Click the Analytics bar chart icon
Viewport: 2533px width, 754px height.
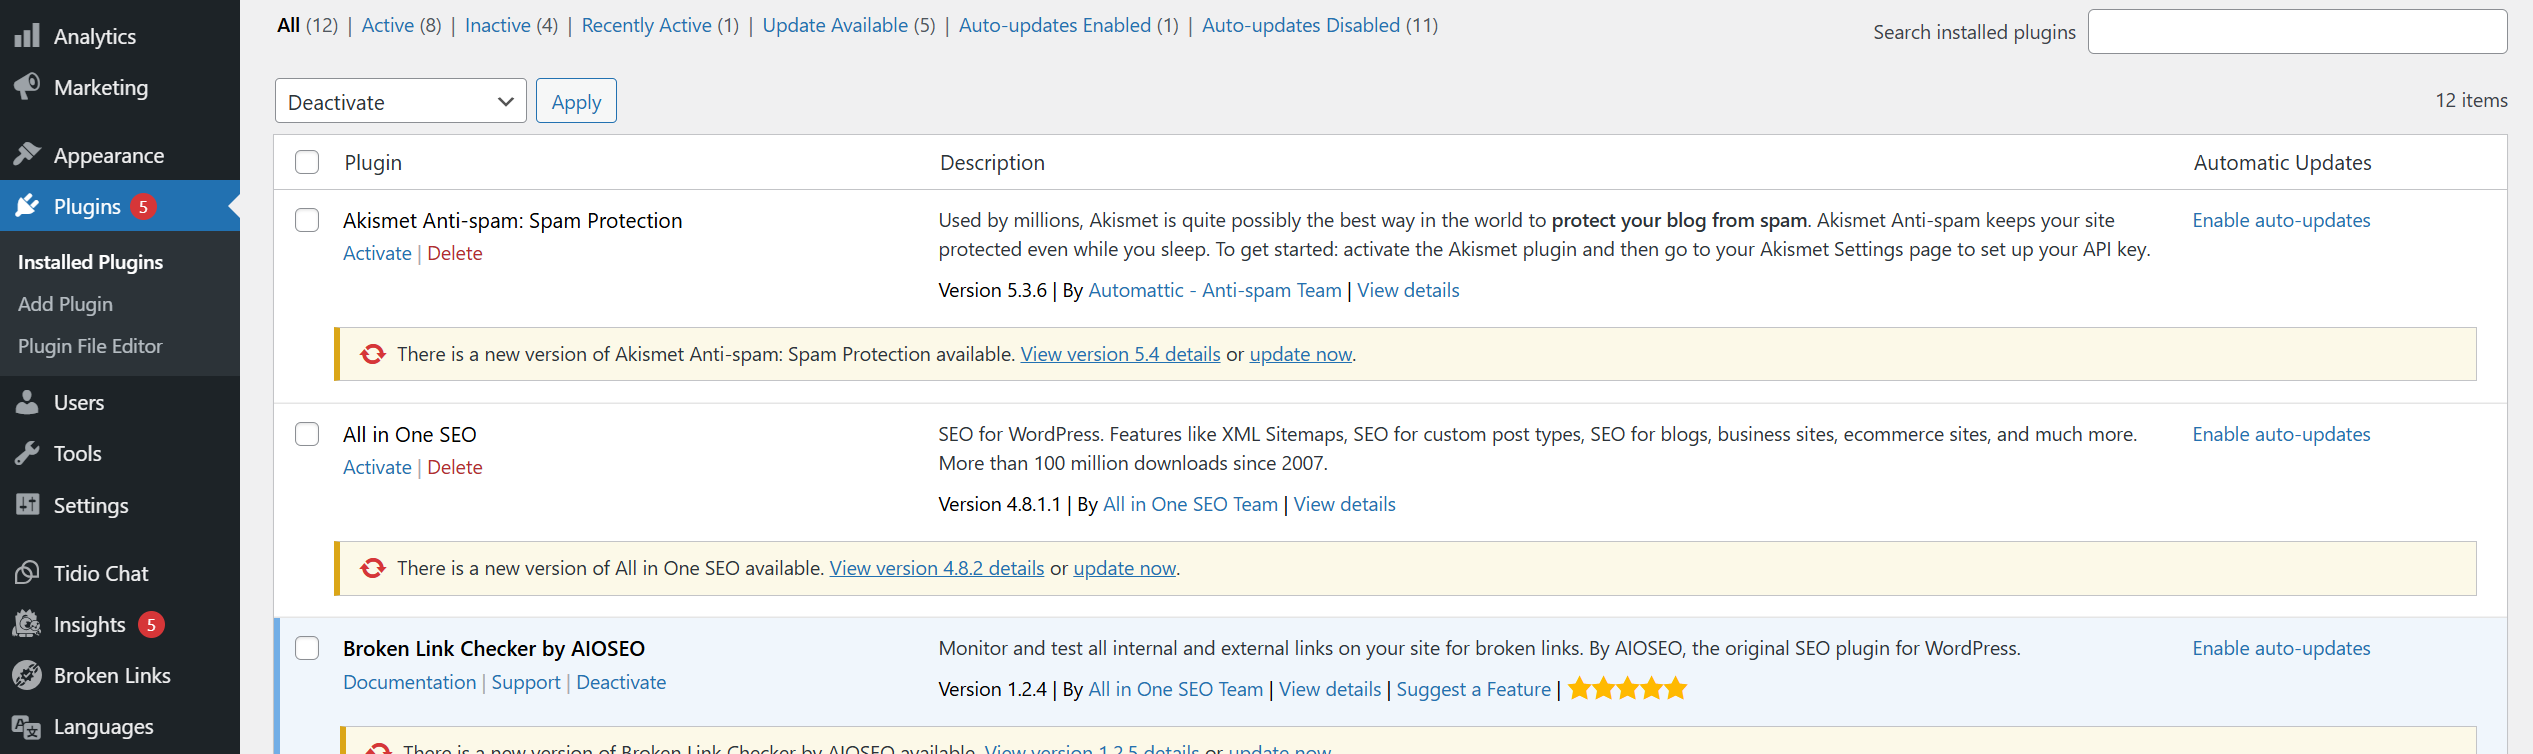(27, 36)
